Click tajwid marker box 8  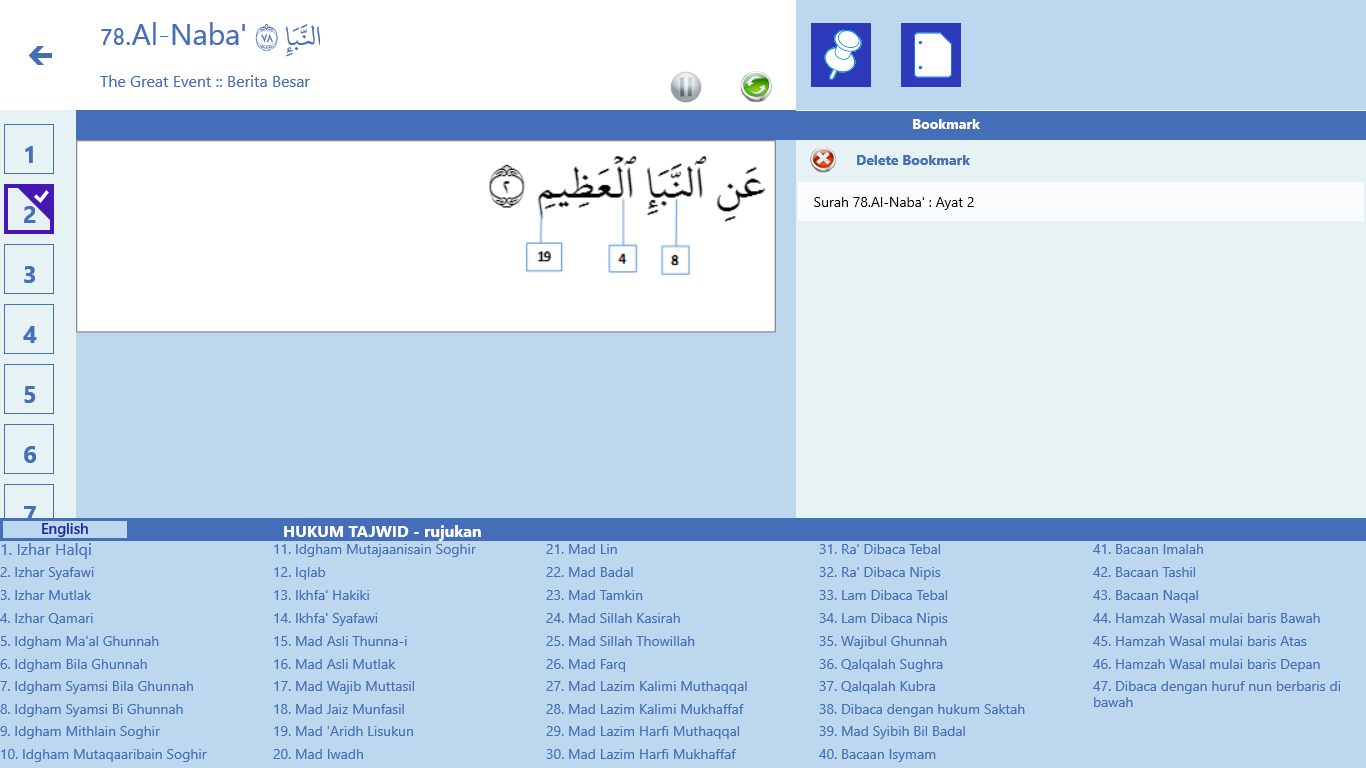point(675,261)
